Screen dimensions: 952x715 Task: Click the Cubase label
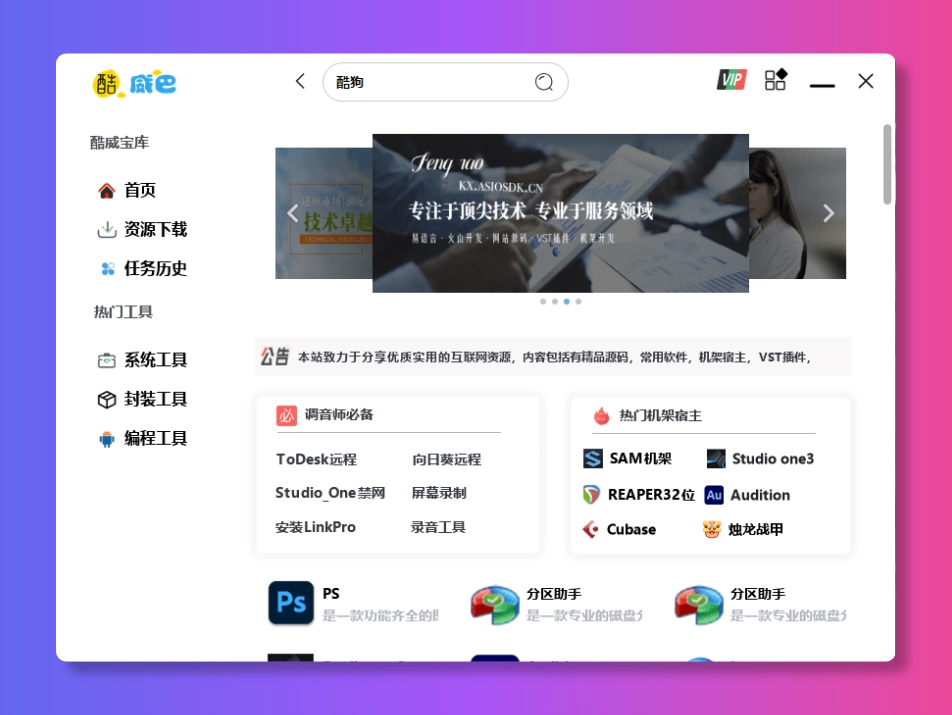(x=631, y=529)
